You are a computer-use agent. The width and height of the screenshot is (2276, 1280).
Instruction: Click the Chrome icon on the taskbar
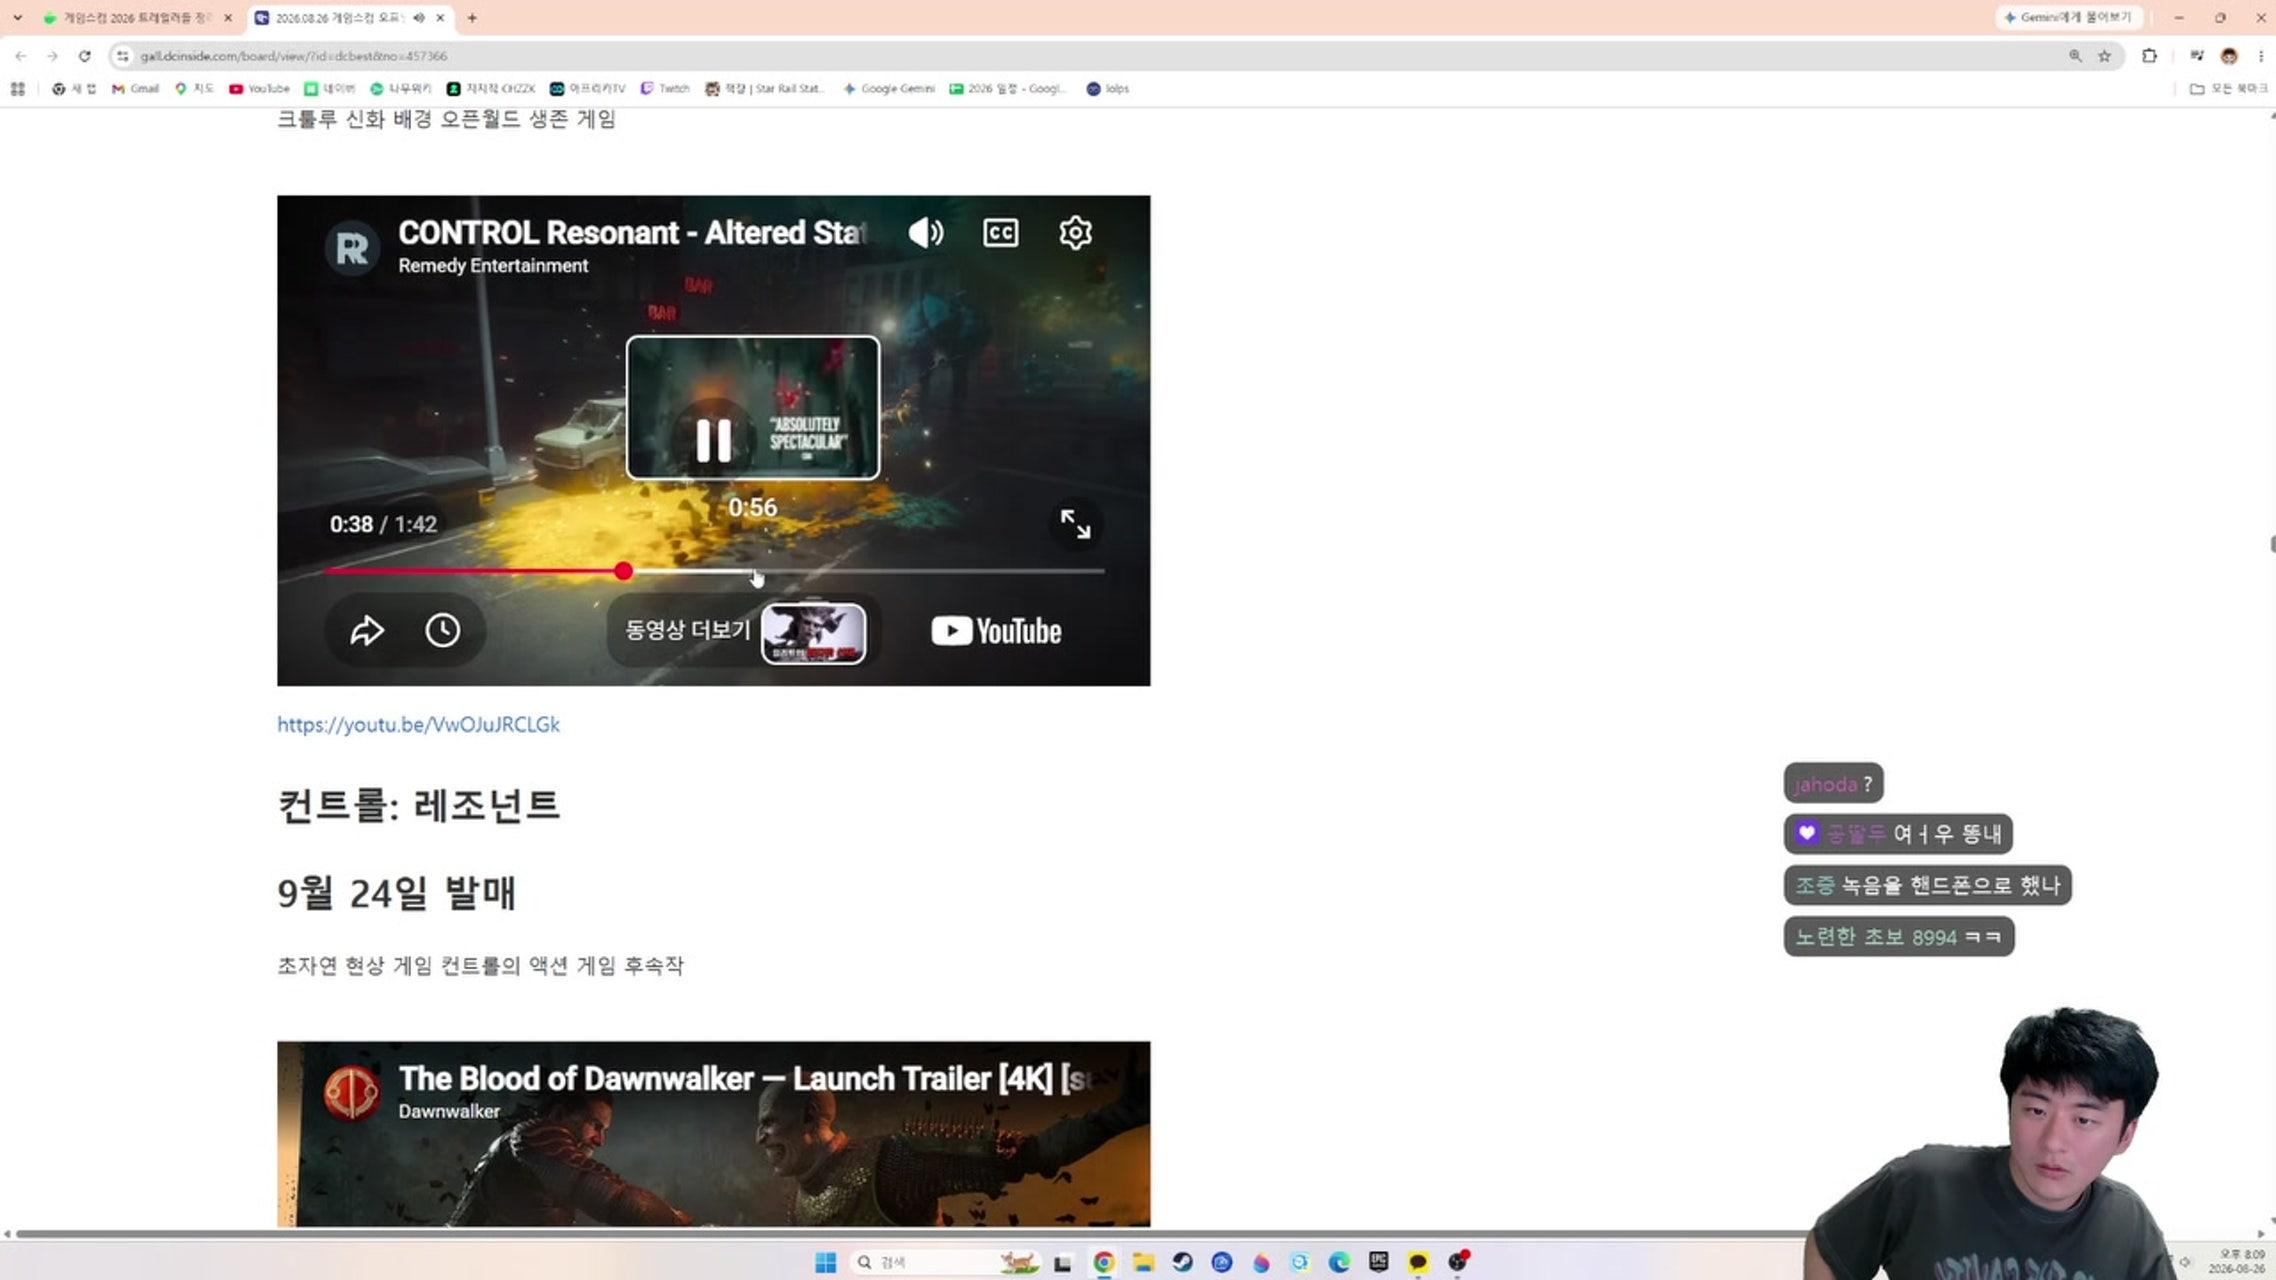point(1103,1262)
